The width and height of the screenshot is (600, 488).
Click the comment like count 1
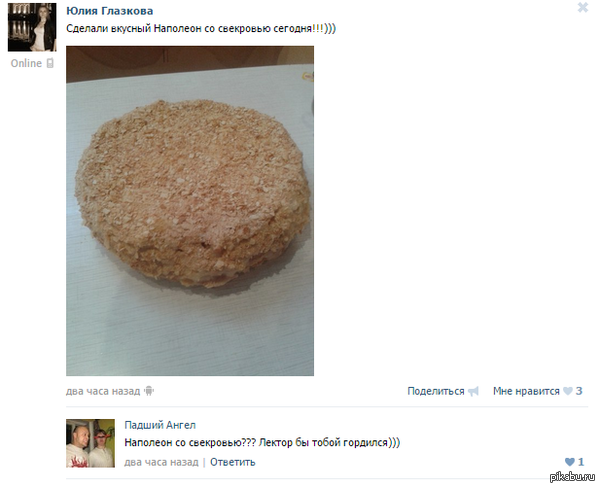pyautogui.click(x=581, y=462)
